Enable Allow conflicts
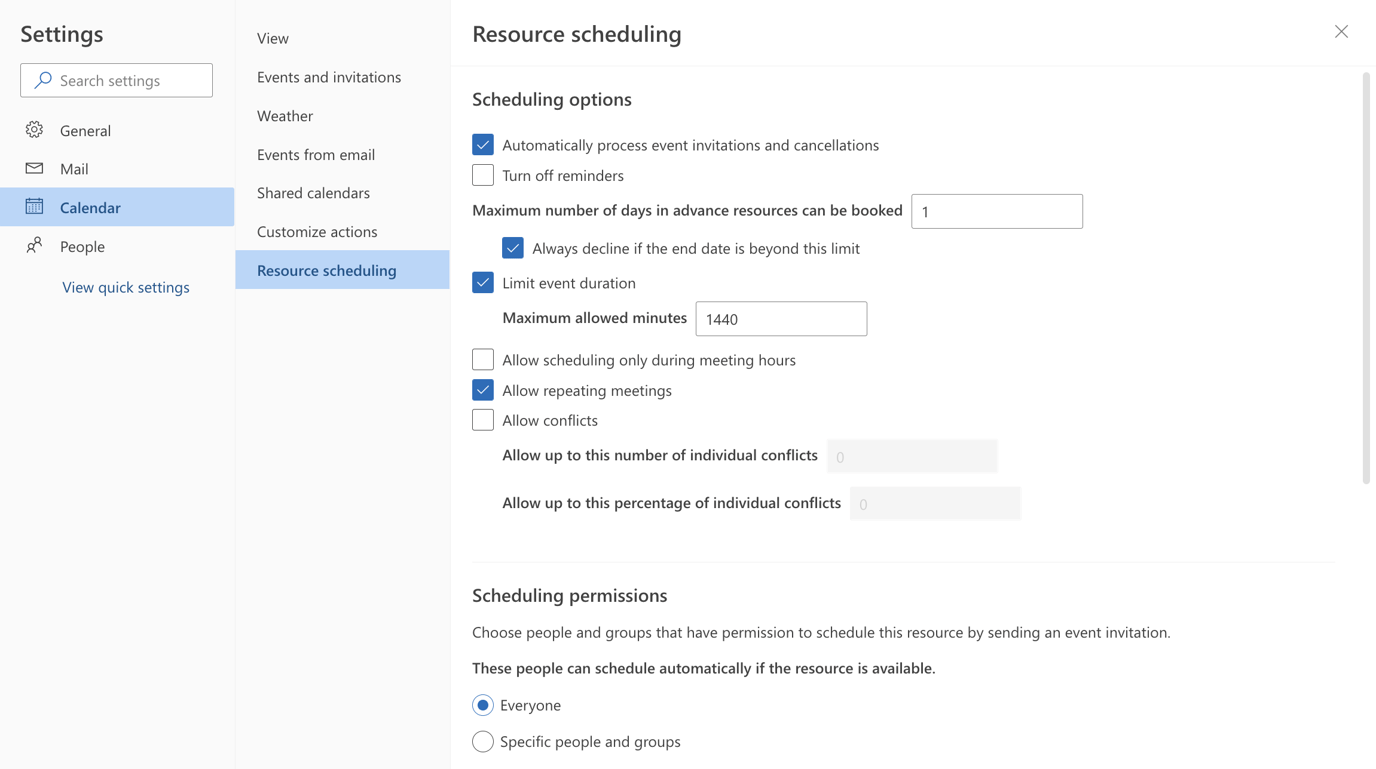1376x769 pixels. point(483,419)
